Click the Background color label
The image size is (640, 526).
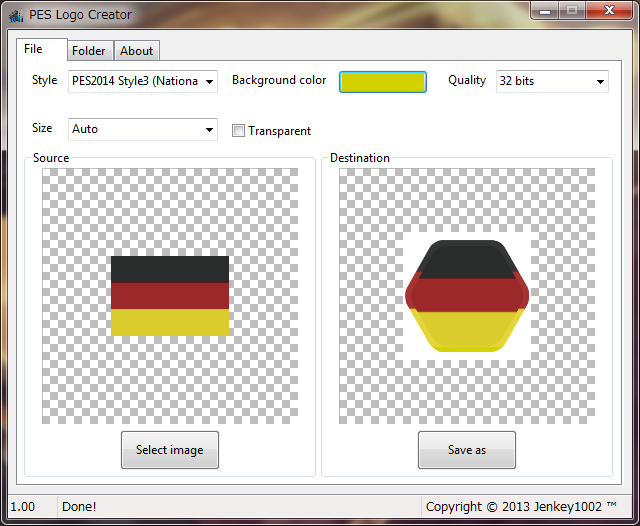click(x=279, y=80)
